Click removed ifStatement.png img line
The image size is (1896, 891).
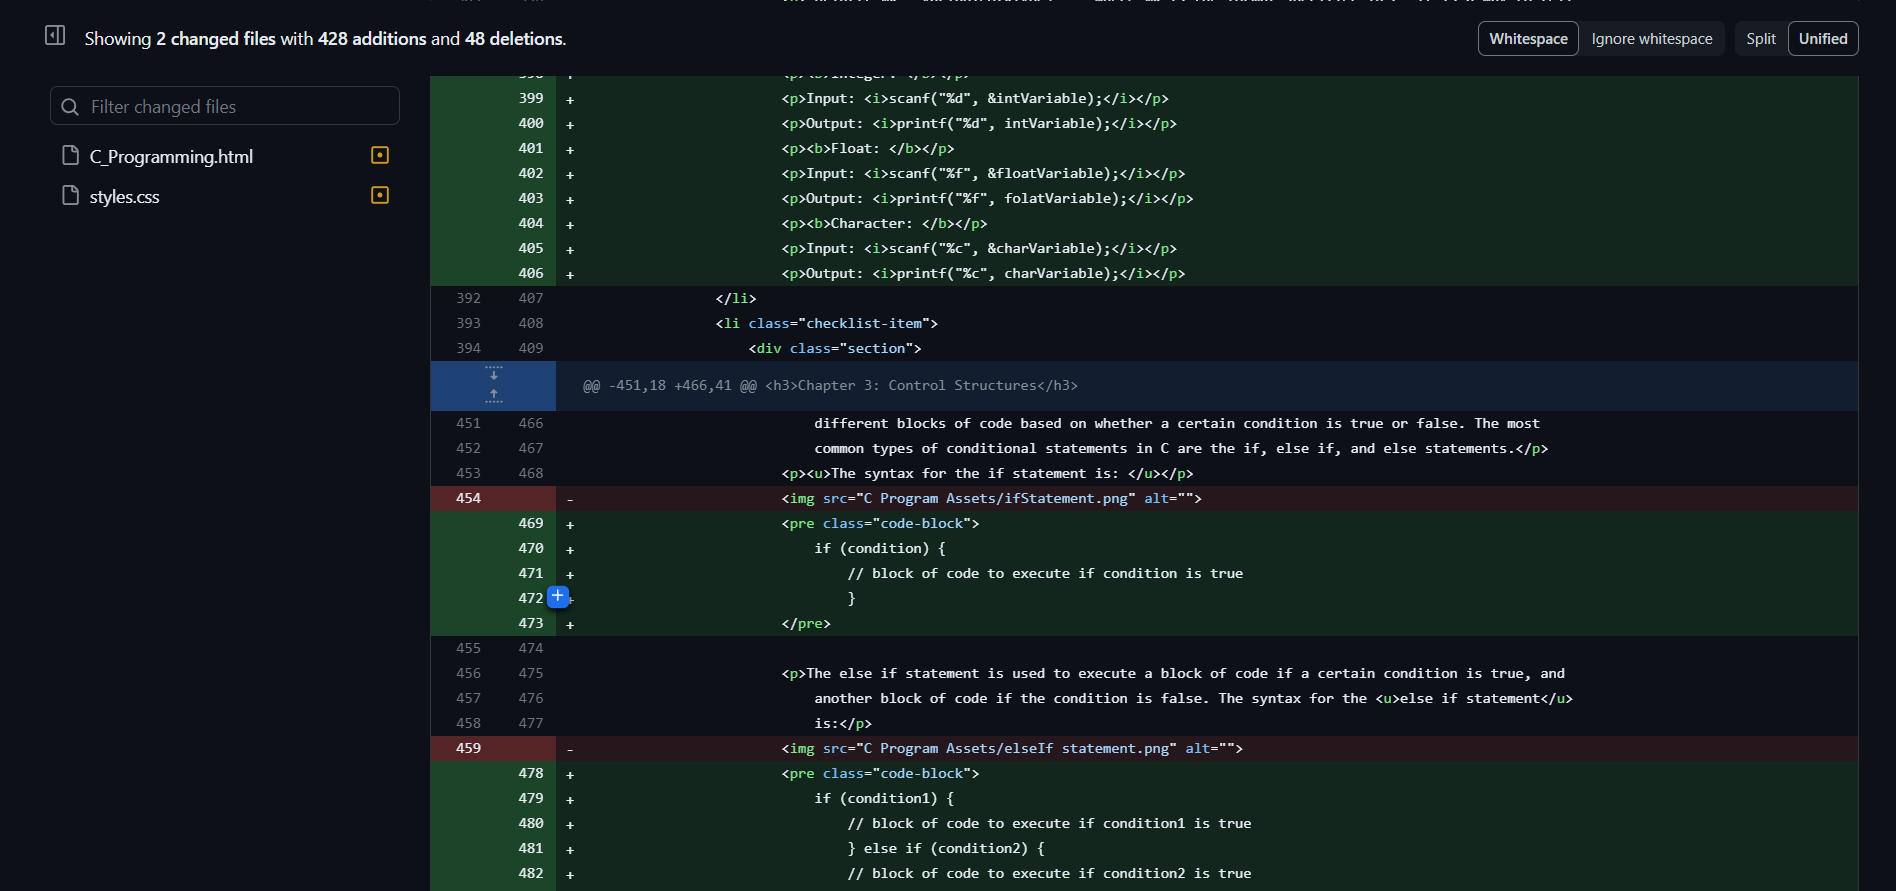[x=991, y=498]
